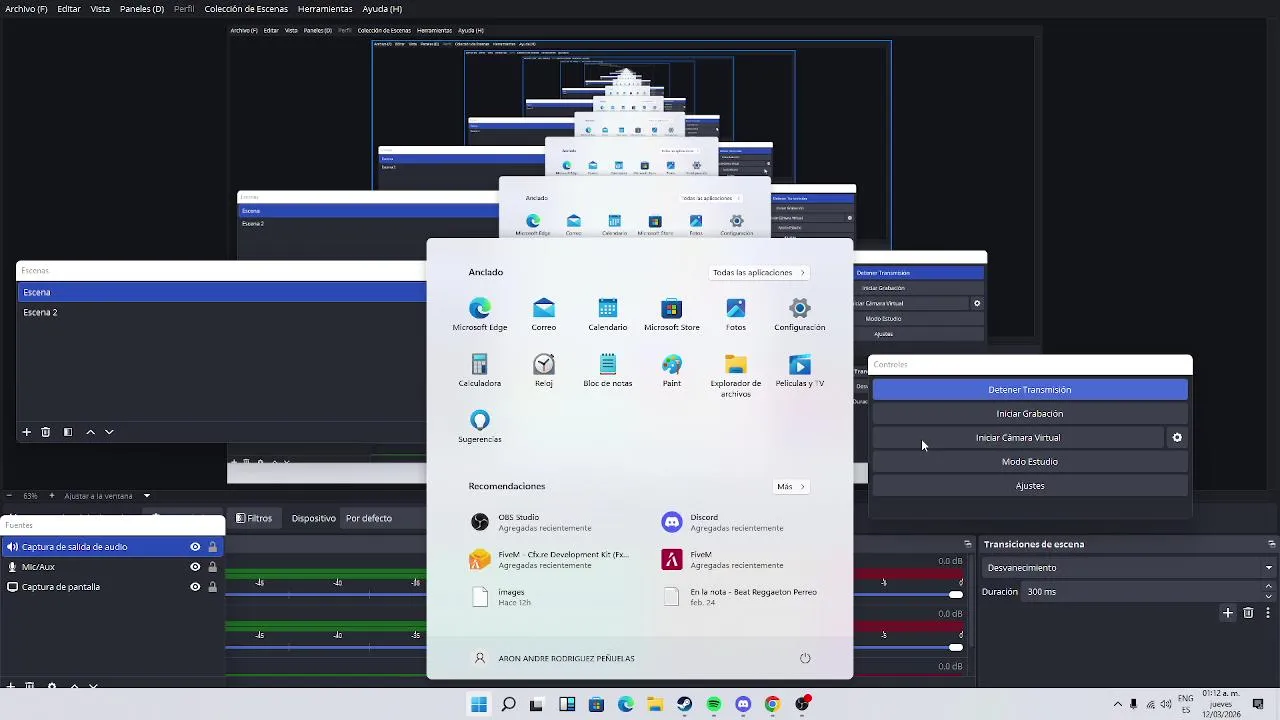The height and width of the screenshot is (720, 1280).
Task: Launch the Fotos app
Action: point(736,314)
